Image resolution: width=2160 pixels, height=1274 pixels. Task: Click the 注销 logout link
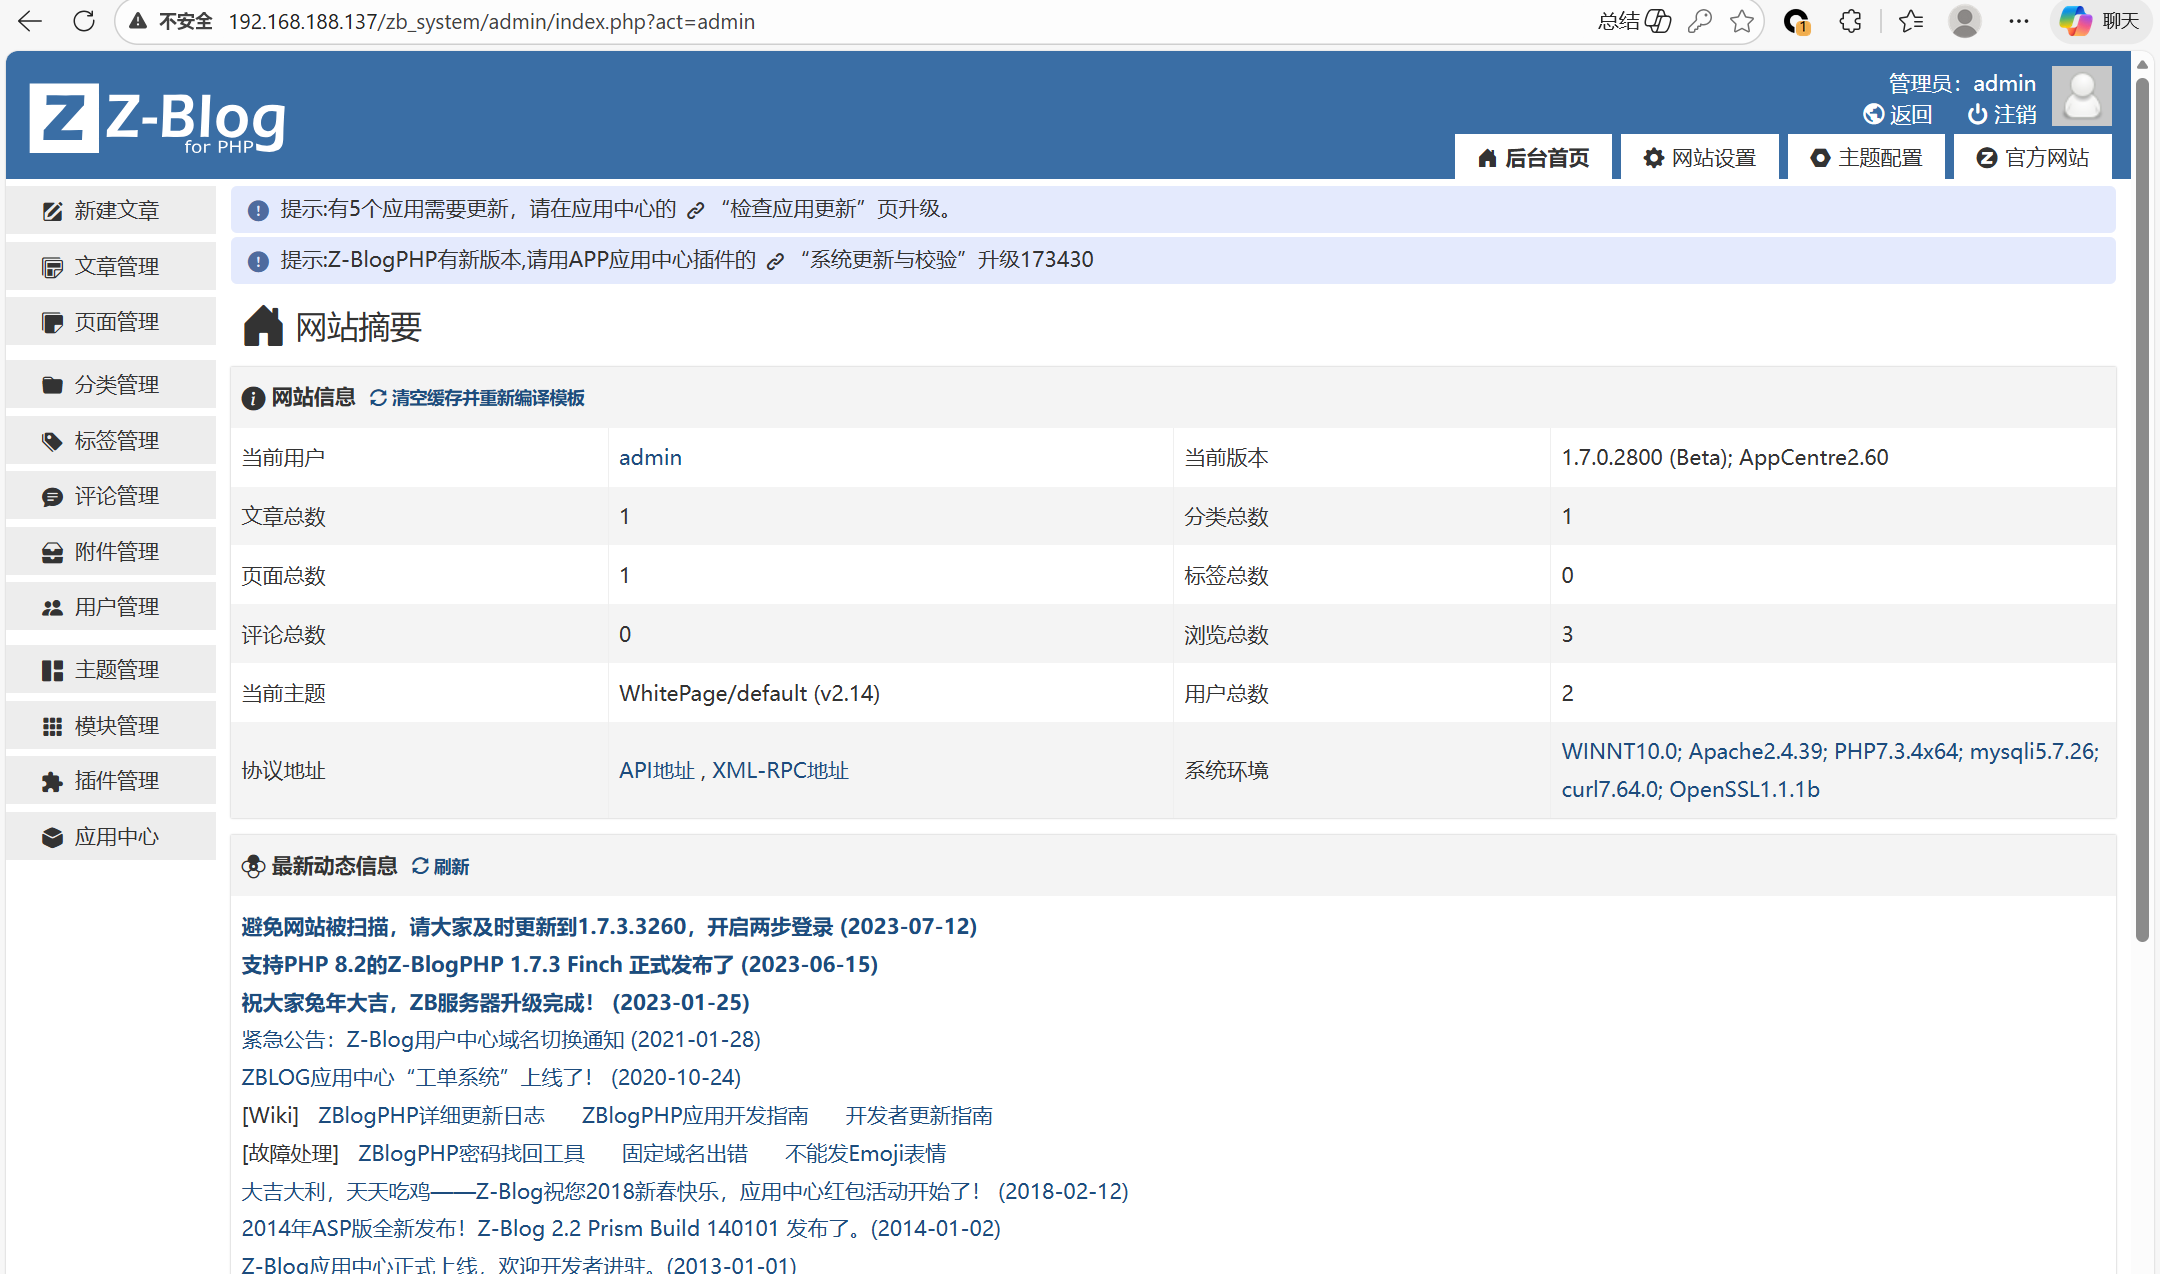[2002, 115]
